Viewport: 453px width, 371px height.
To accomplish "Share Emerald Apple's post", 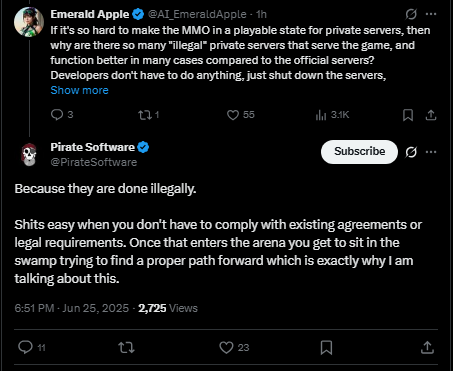I will 431,115.
